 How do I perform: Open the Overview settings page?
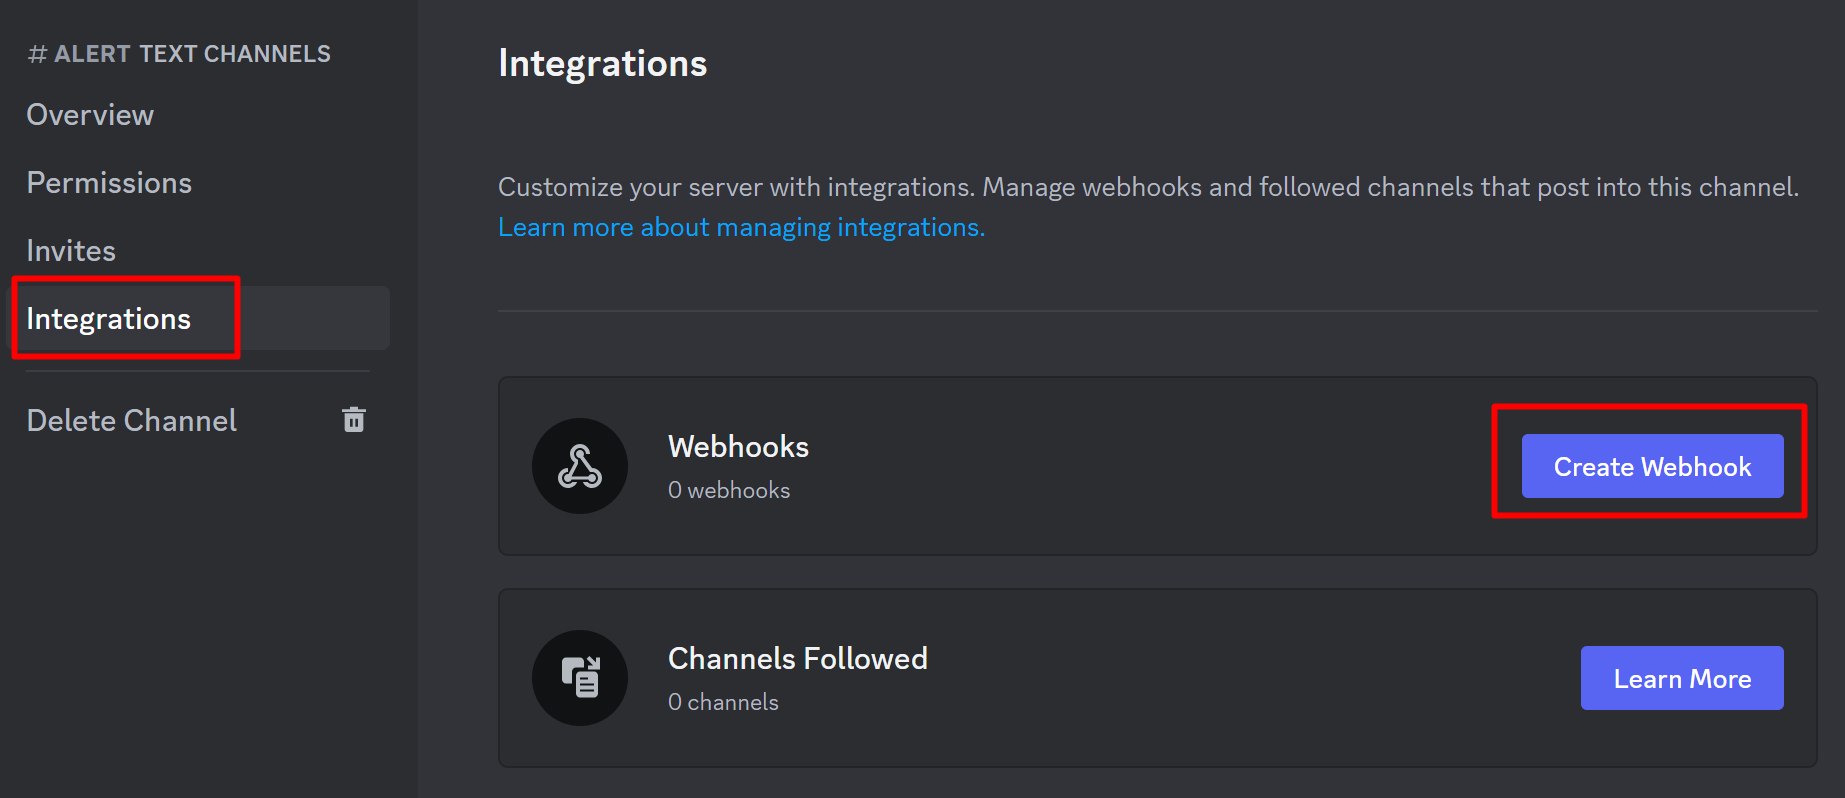(90, 115)
